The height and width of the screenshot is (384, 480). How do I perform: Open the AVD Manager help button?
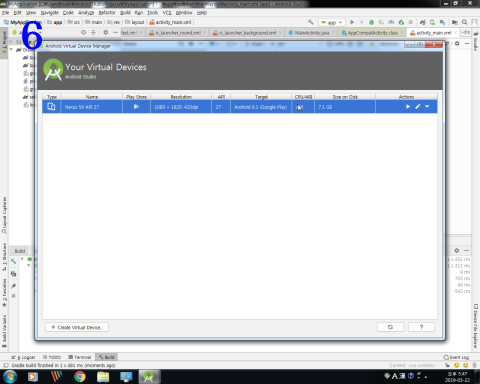click(421, 327)
